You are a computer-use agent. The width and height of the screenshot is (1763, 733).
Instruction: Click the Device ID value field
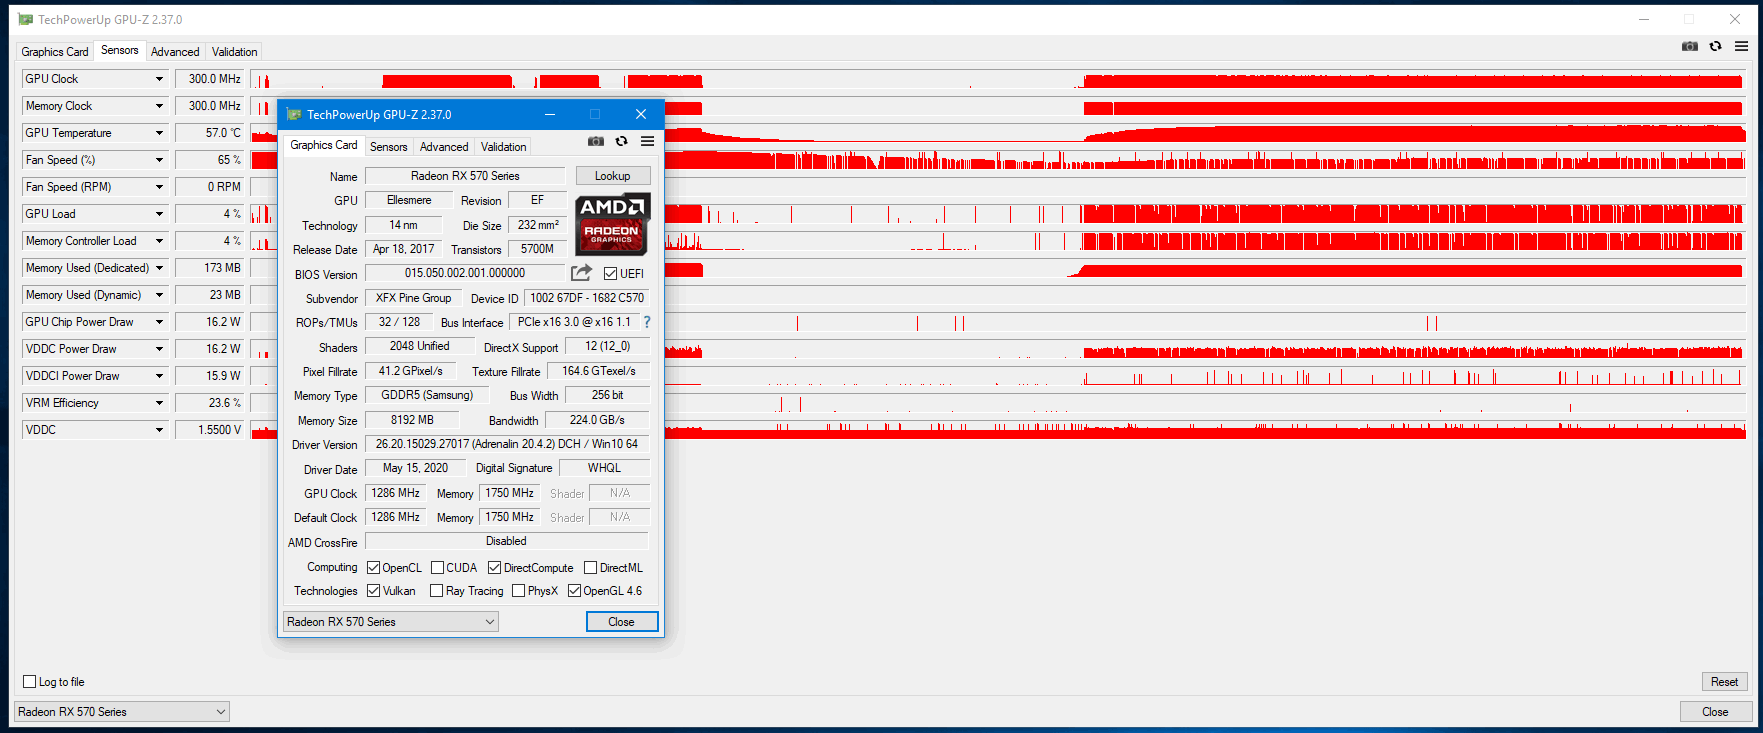[587, 298]
